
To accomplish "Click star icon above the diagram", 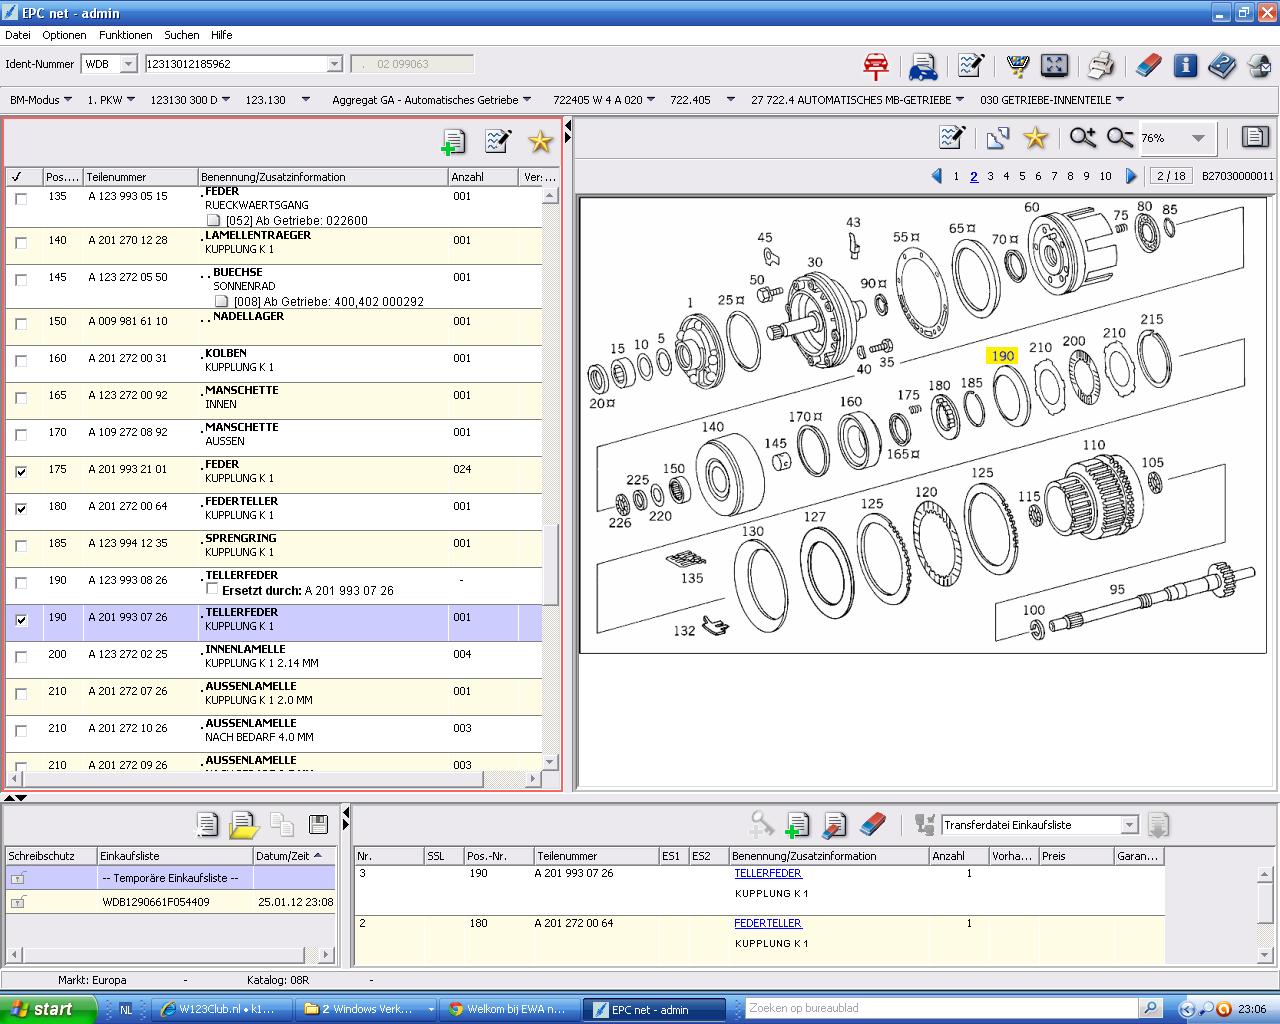I will [1035, 138].
